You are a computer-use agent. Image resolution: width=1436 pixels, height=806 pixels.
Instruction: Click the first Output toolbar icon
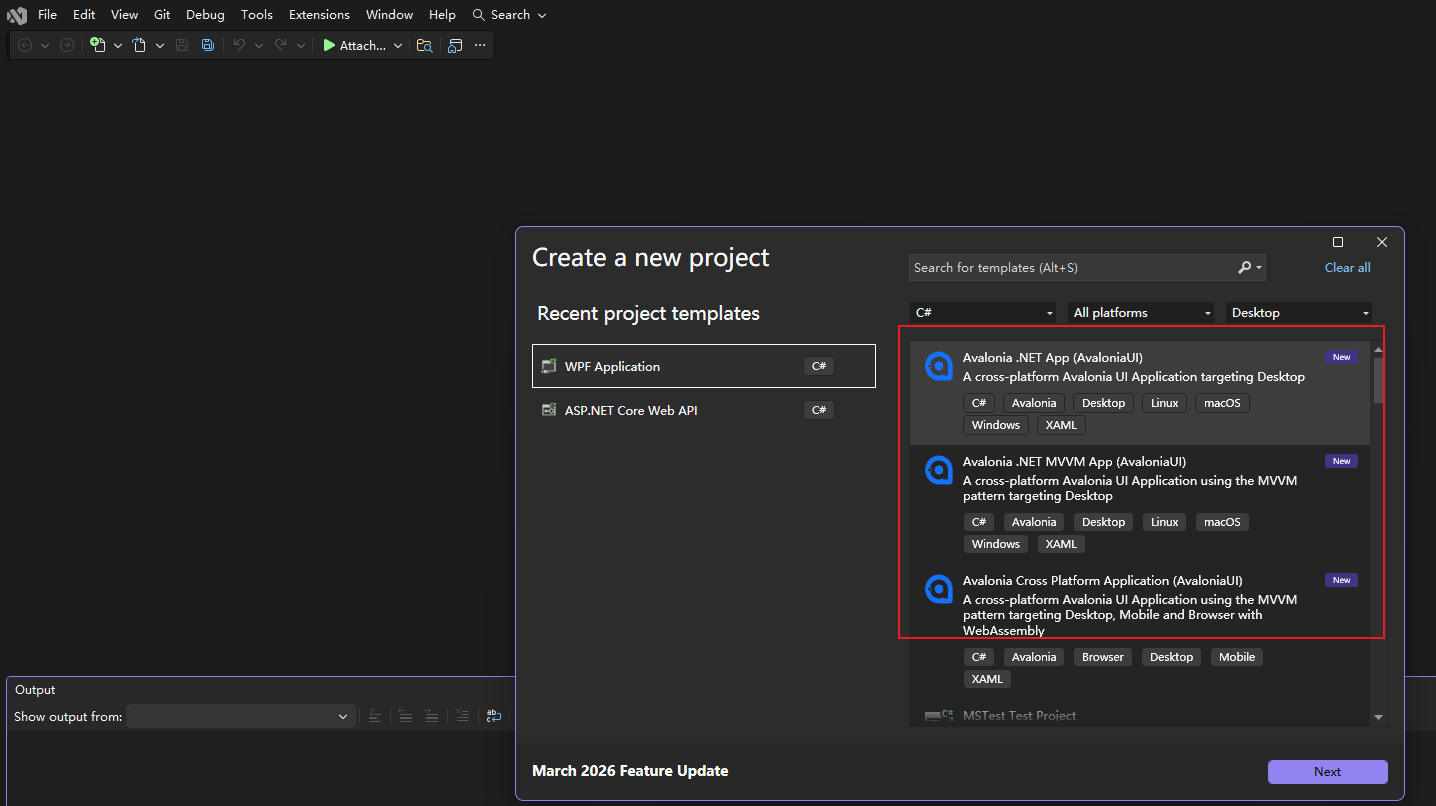point(374,716)
